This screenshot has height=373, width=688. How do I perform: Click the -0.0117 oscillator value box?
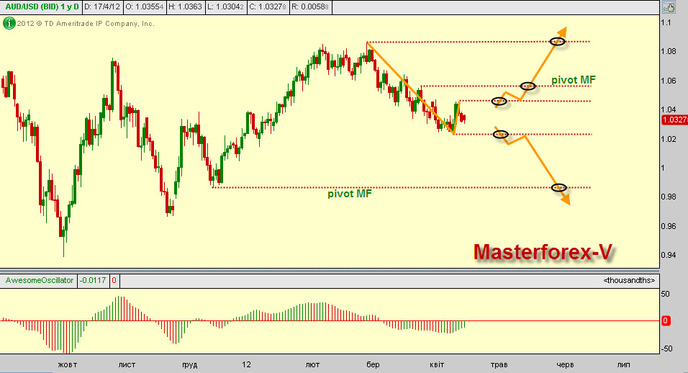tap(93, 280)
